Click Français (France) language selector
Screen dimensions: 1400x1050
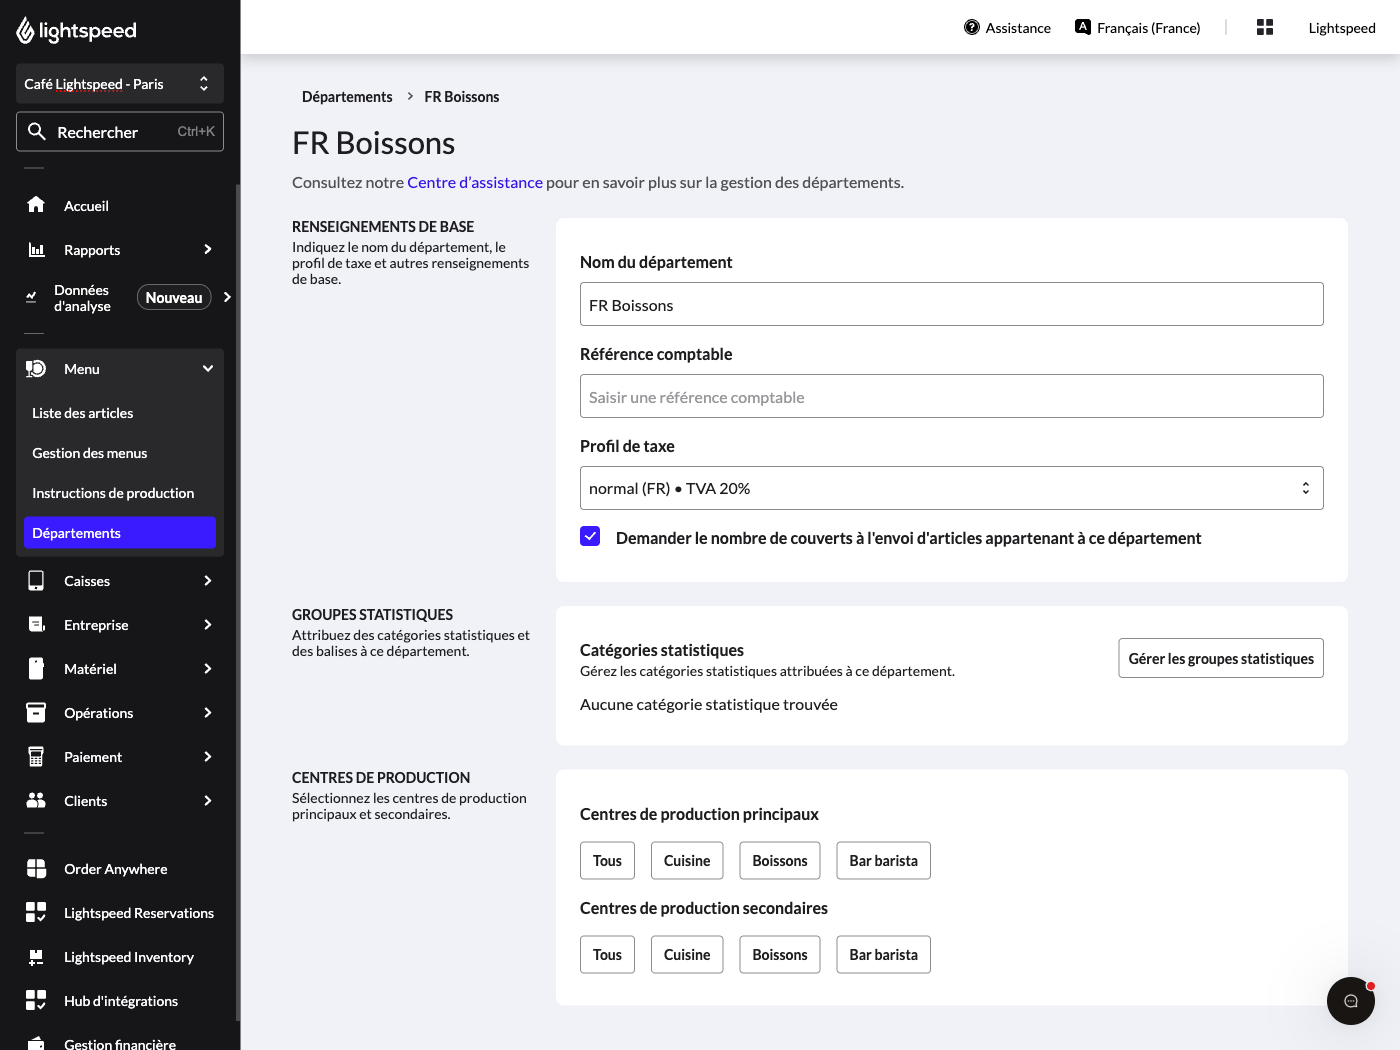click(x=1137, y=27)
